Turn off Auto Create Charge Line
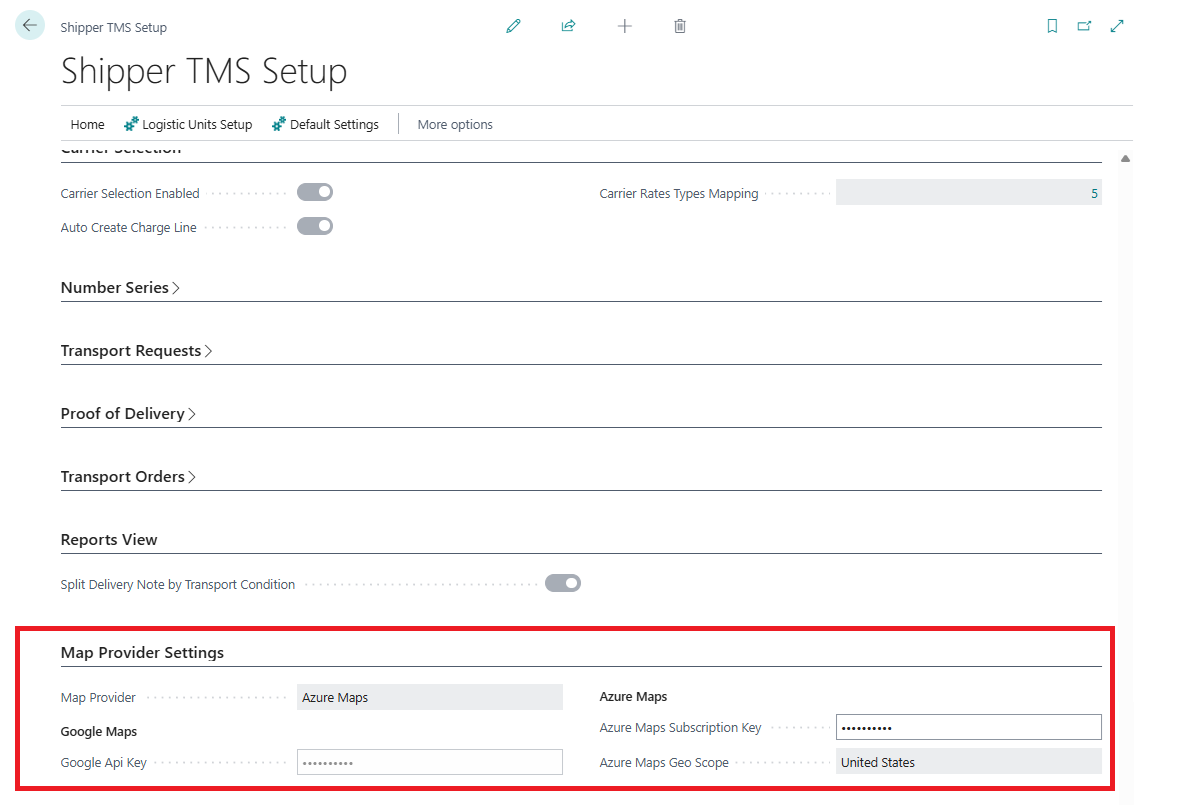1191x805 pixels. coord(314,226)
